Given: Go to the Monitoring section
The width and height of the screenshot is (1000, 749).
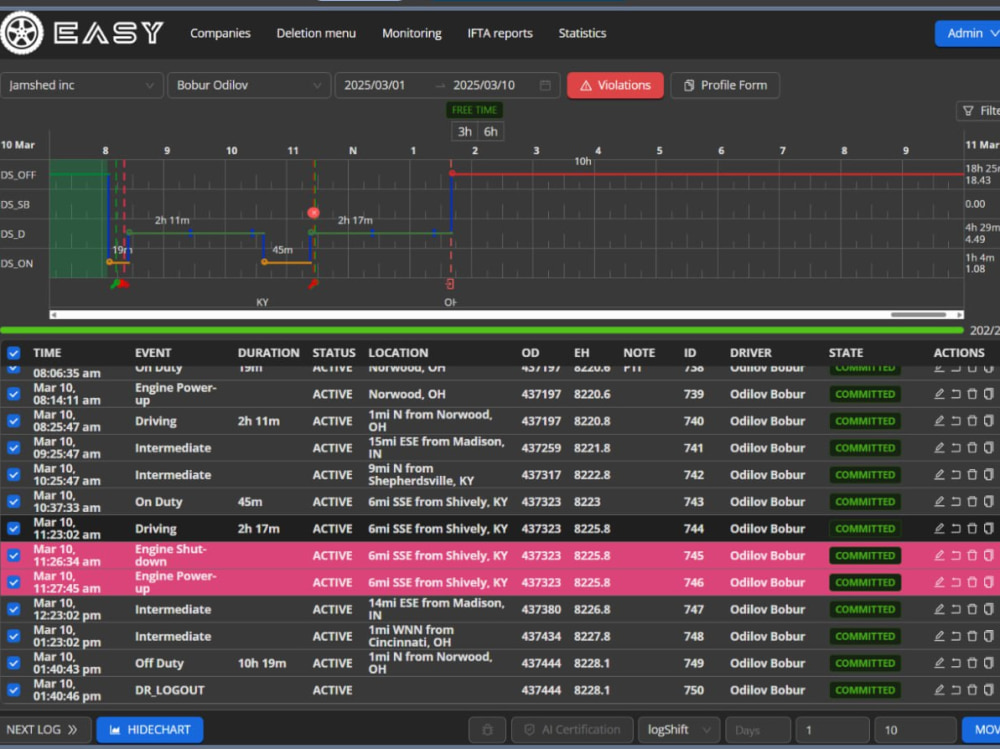Looking at the screenshot, I should click(x=411, y=33).
